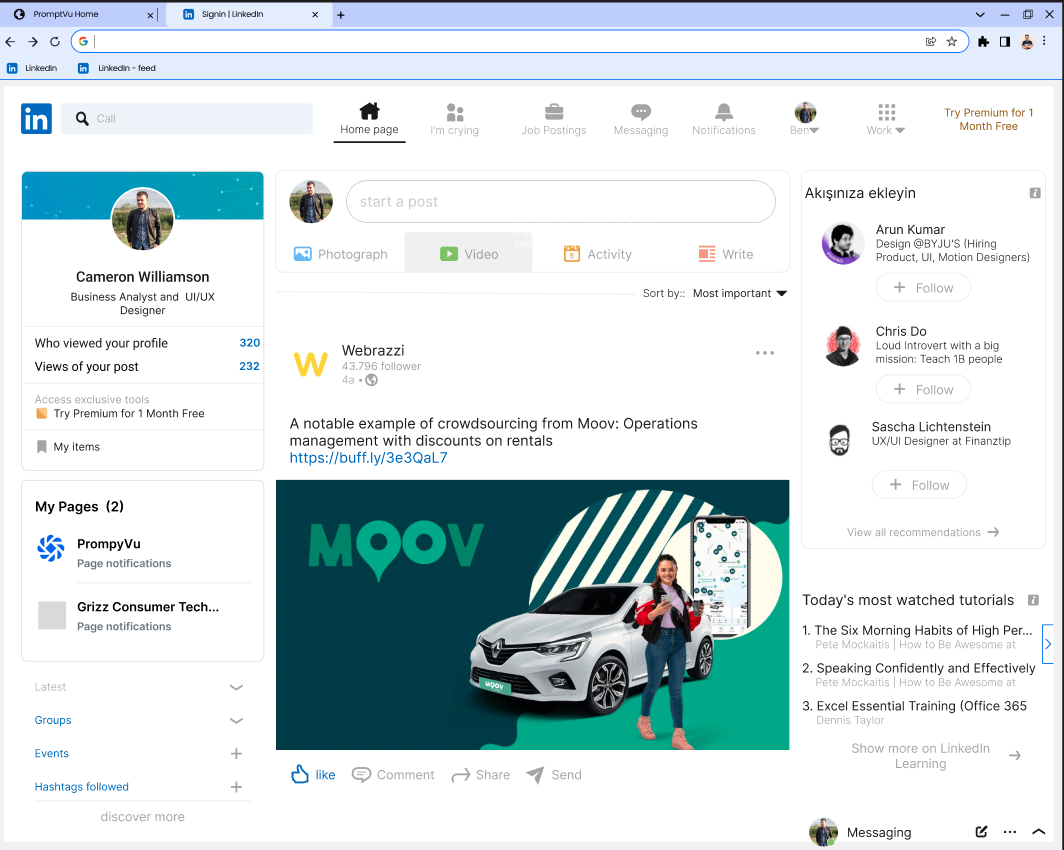The height and width of the screenshot is (850, 1064).
Task: Click discover more link
Action: 142,817
